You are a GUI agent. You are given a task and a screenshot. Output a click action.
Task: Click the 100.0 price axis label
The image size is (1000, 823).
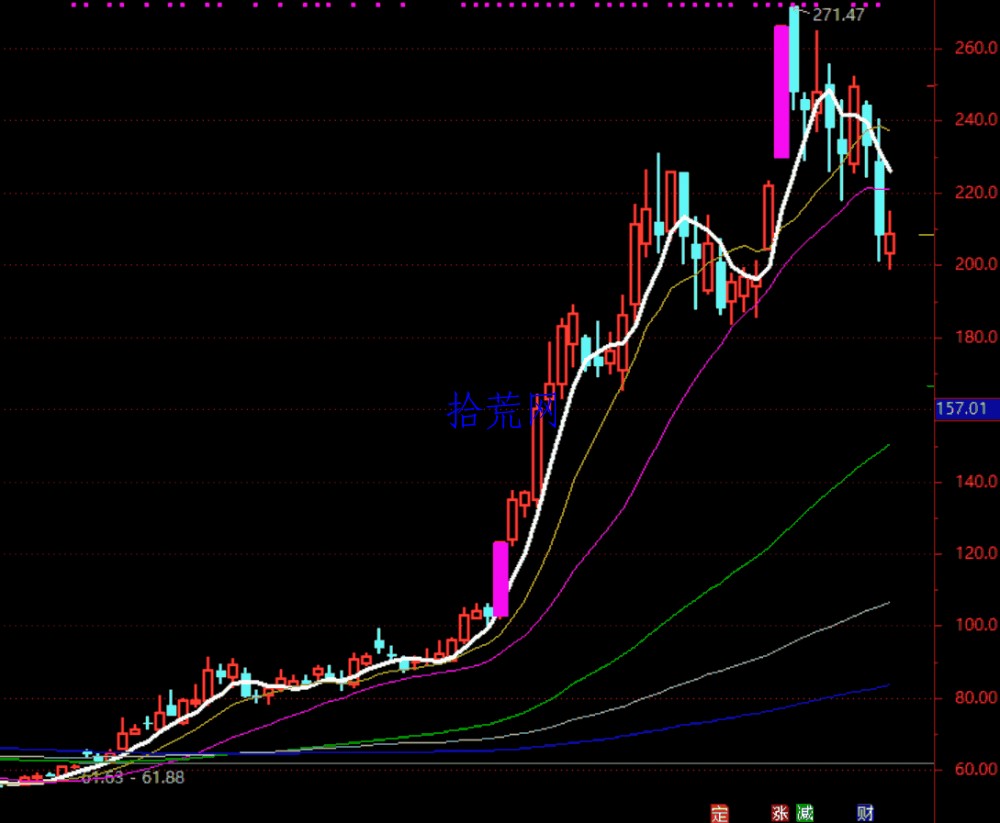coord(976,625)
